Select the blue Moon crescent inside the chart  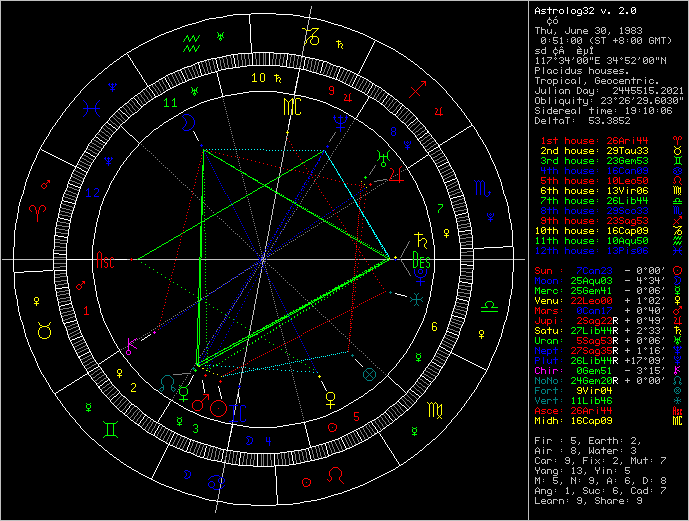click(187, 122)
